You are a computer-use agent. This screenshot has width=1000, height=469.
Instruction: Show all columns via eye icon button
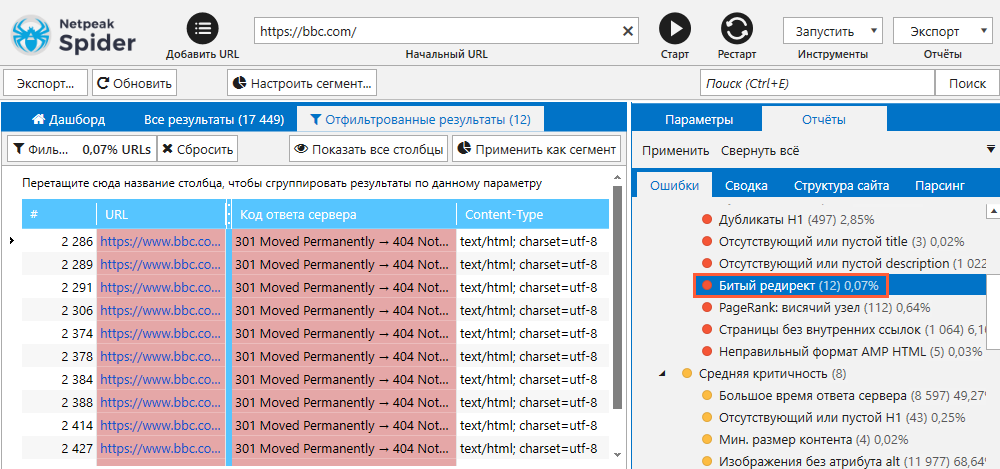point(368,149)
